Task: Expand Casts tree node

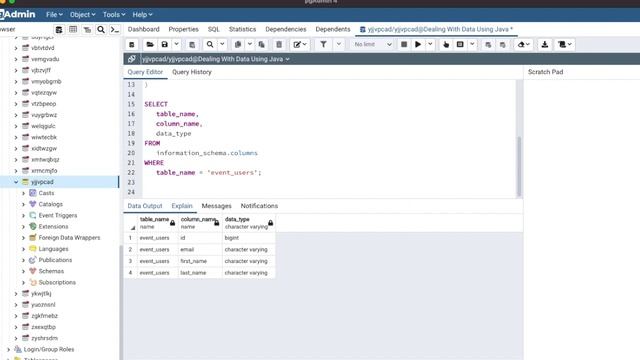Action: tap(23, 193)
